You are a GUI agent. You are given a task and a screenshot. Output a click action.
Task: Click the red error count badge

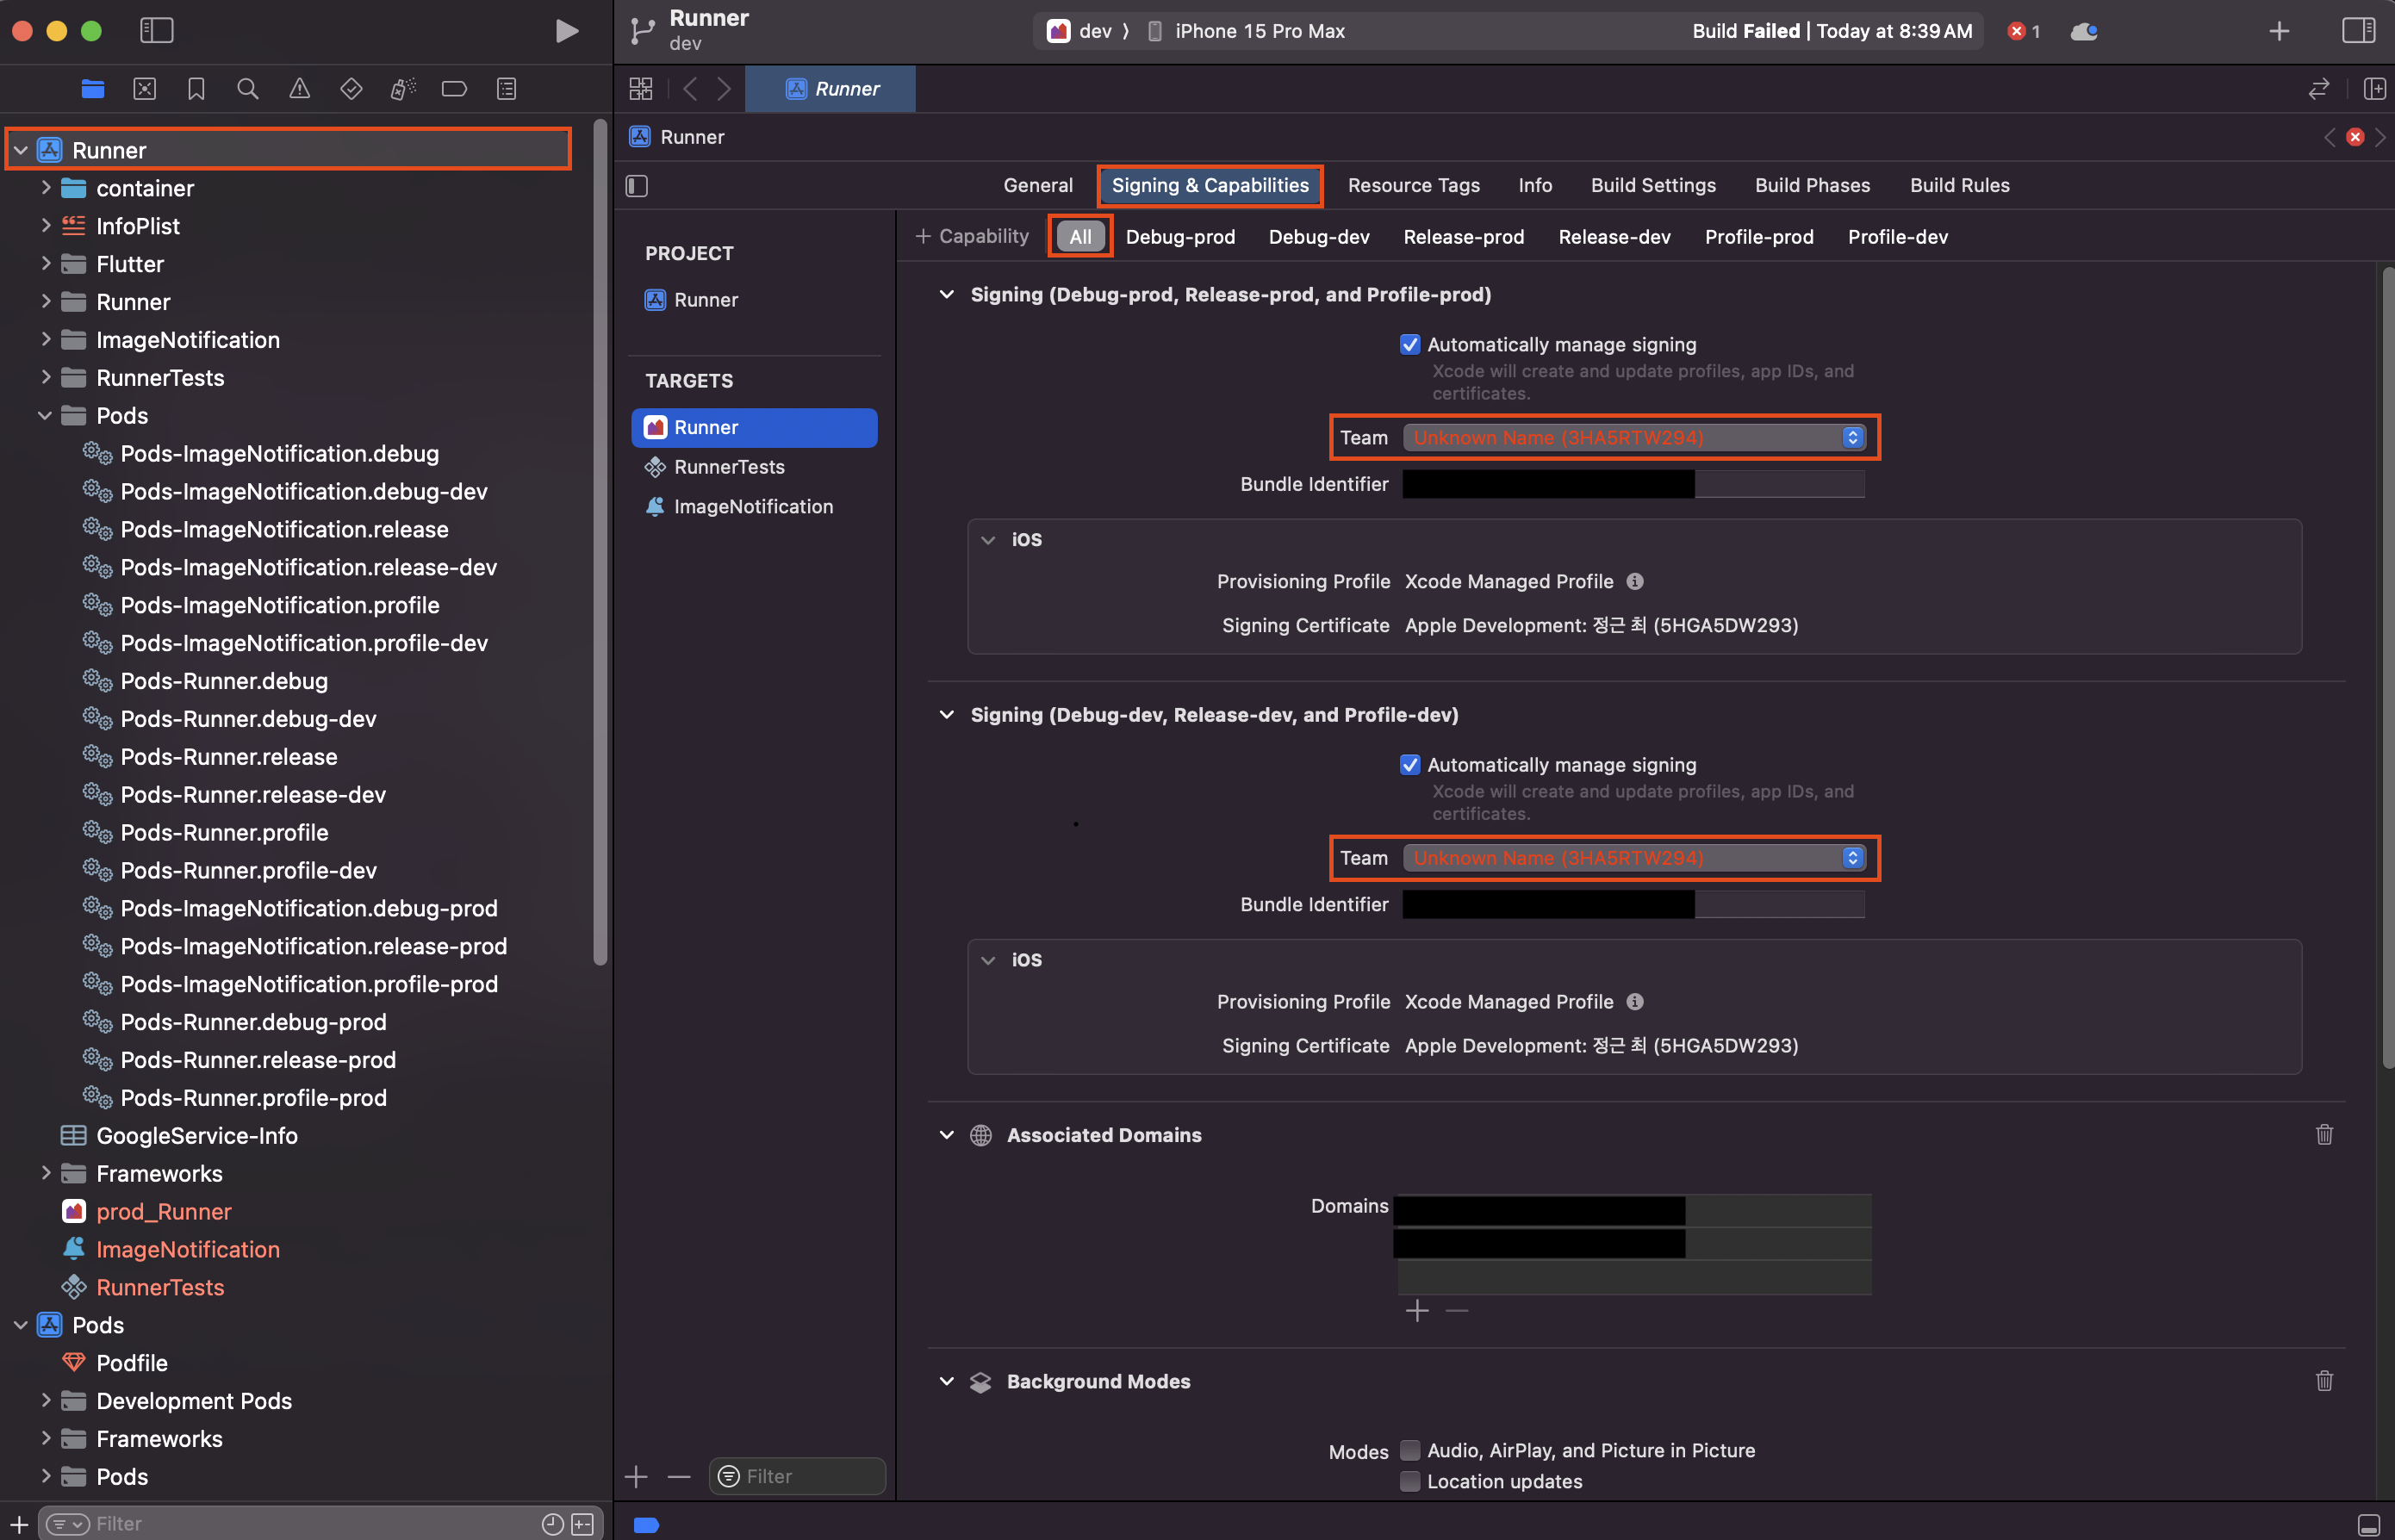pos(2024,31)
